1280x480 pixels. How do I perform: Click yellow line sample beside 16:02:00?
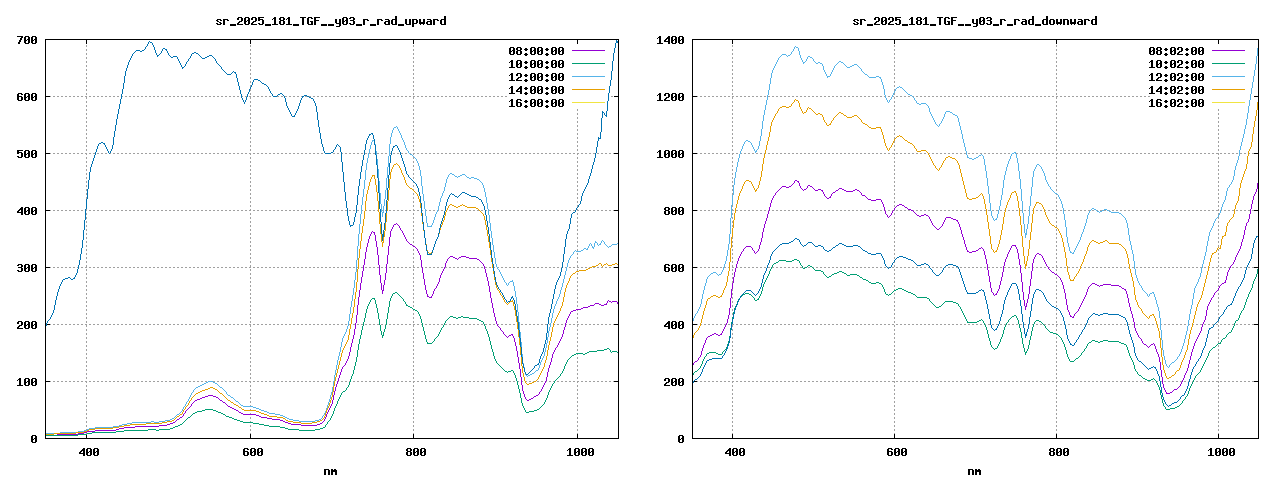(1229, 102)
